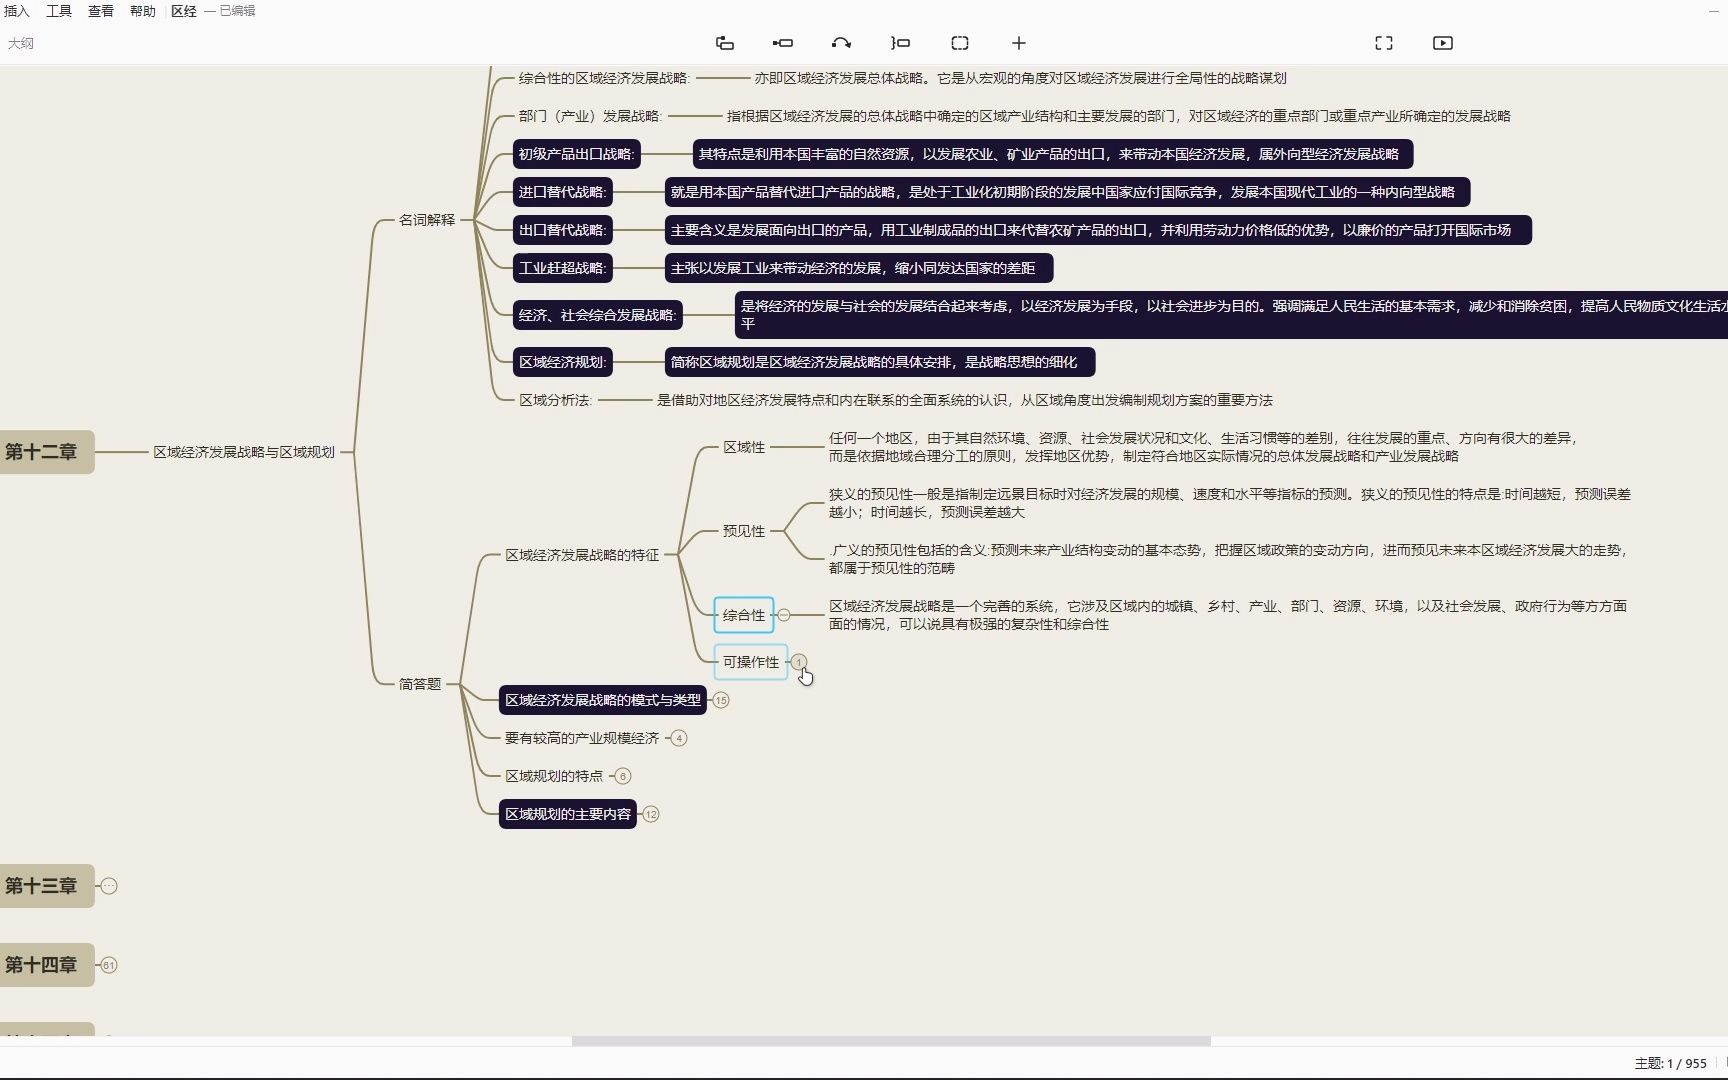Select 要有较高的产业规模经济 node
The image size is (1728, 1080).
pyautogui.click(x=582, y=738)
